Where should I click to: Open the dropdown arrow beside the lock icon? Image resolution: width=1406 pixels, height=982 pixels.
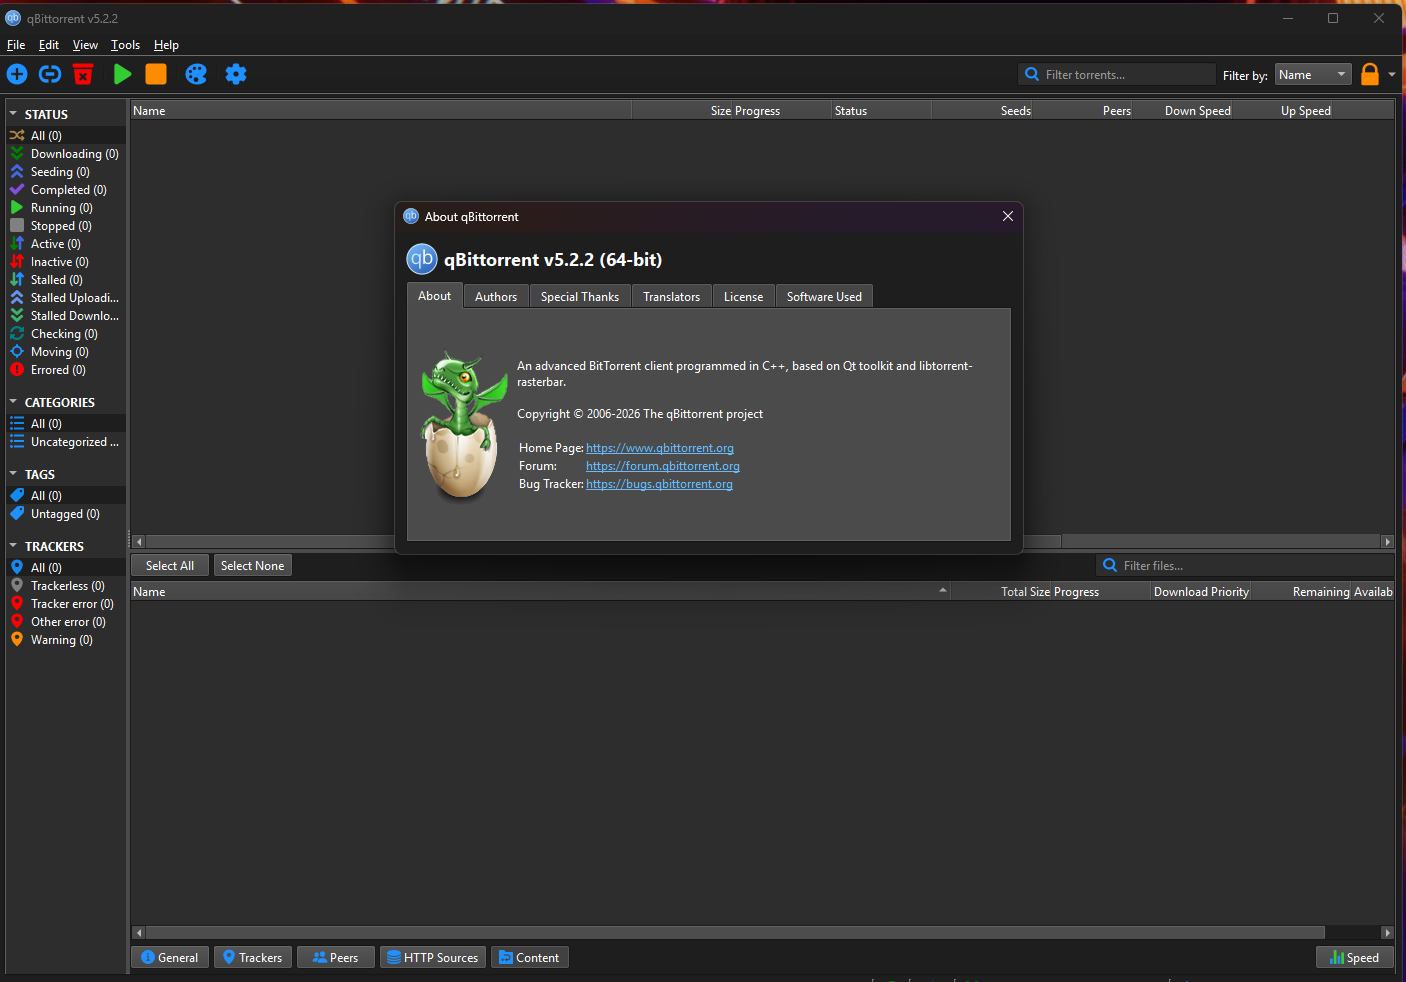click(x=1392, y=75)
